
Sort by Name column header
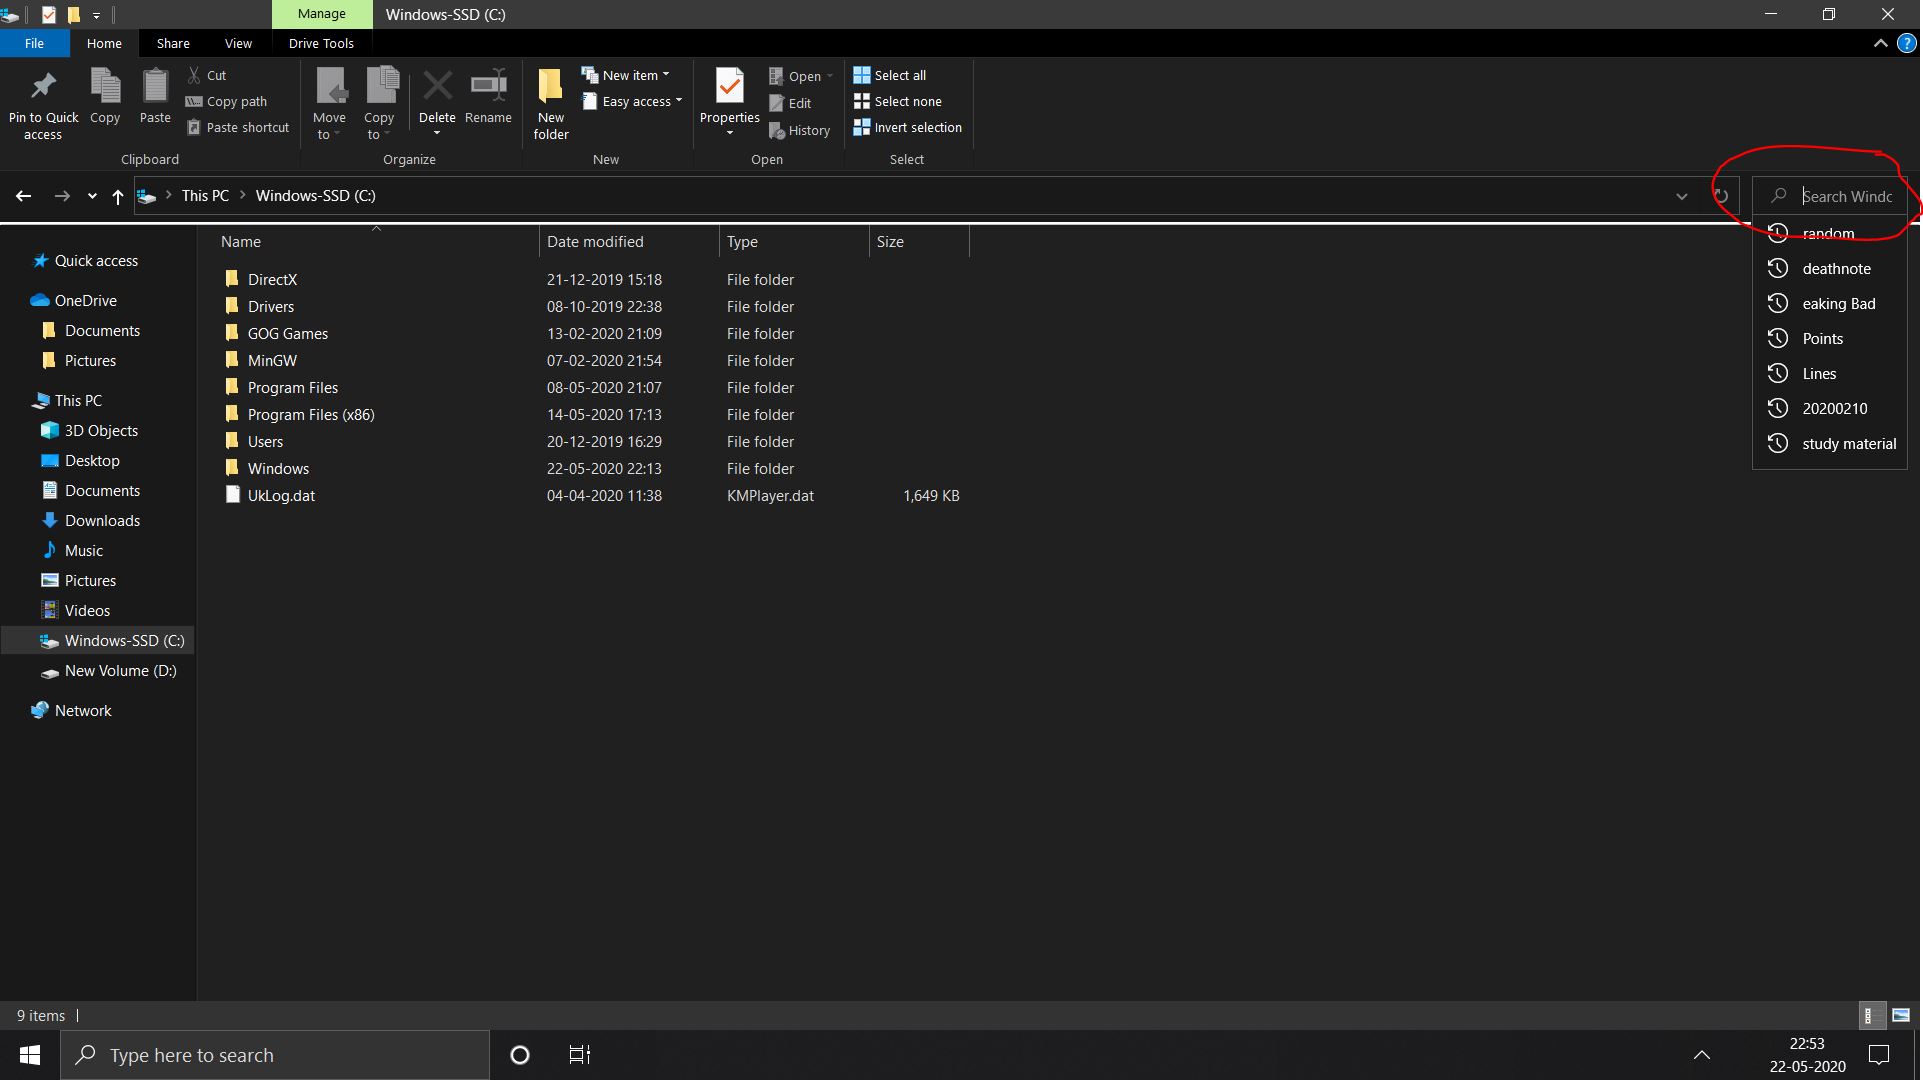pos(377,241)
